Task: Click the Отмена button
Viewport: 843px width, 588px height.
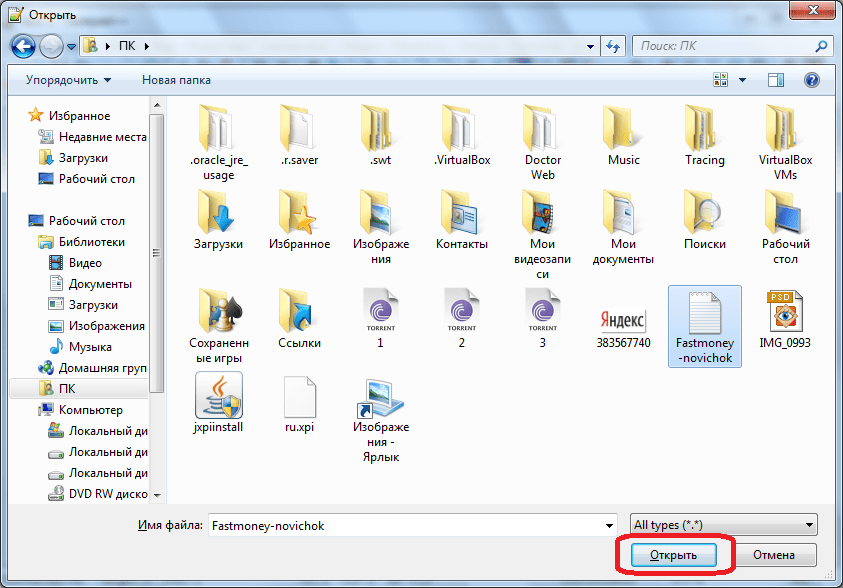Action: [774, 555]
